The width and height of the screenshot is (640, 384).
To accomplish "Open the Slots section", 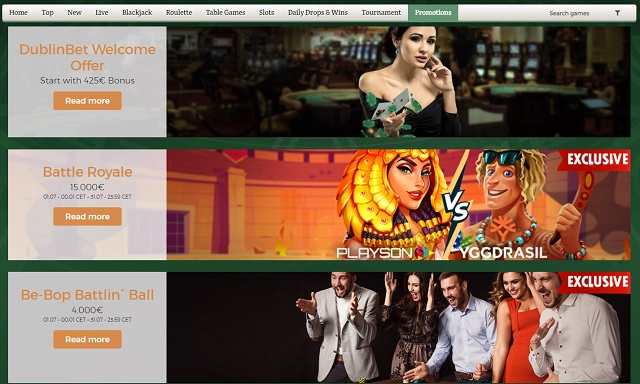I will point(267,13).
